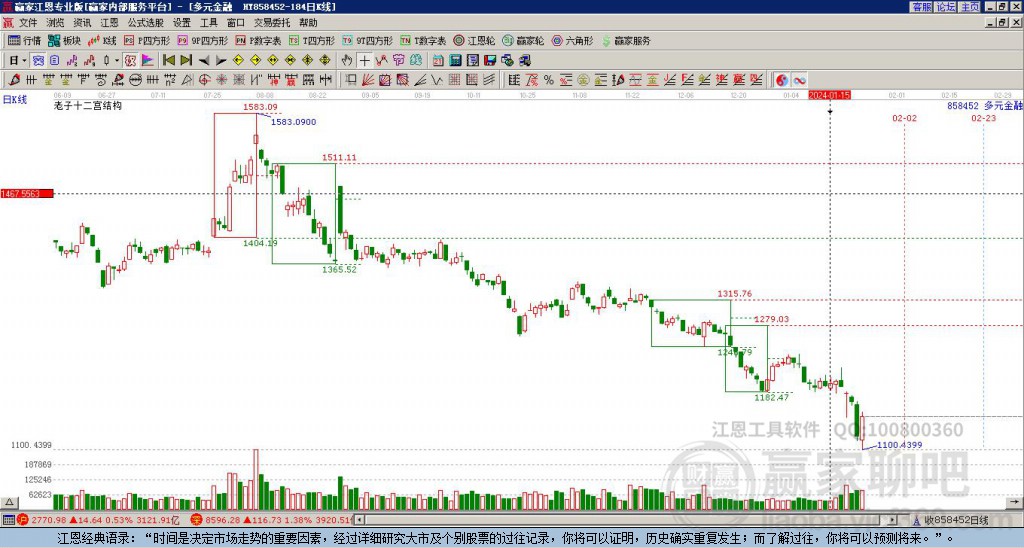Expand the candle style dropdown arrow
Image resolution: width=1024 pixels, height=548 pixels.
pyautogui.click(x=117, y=61)
